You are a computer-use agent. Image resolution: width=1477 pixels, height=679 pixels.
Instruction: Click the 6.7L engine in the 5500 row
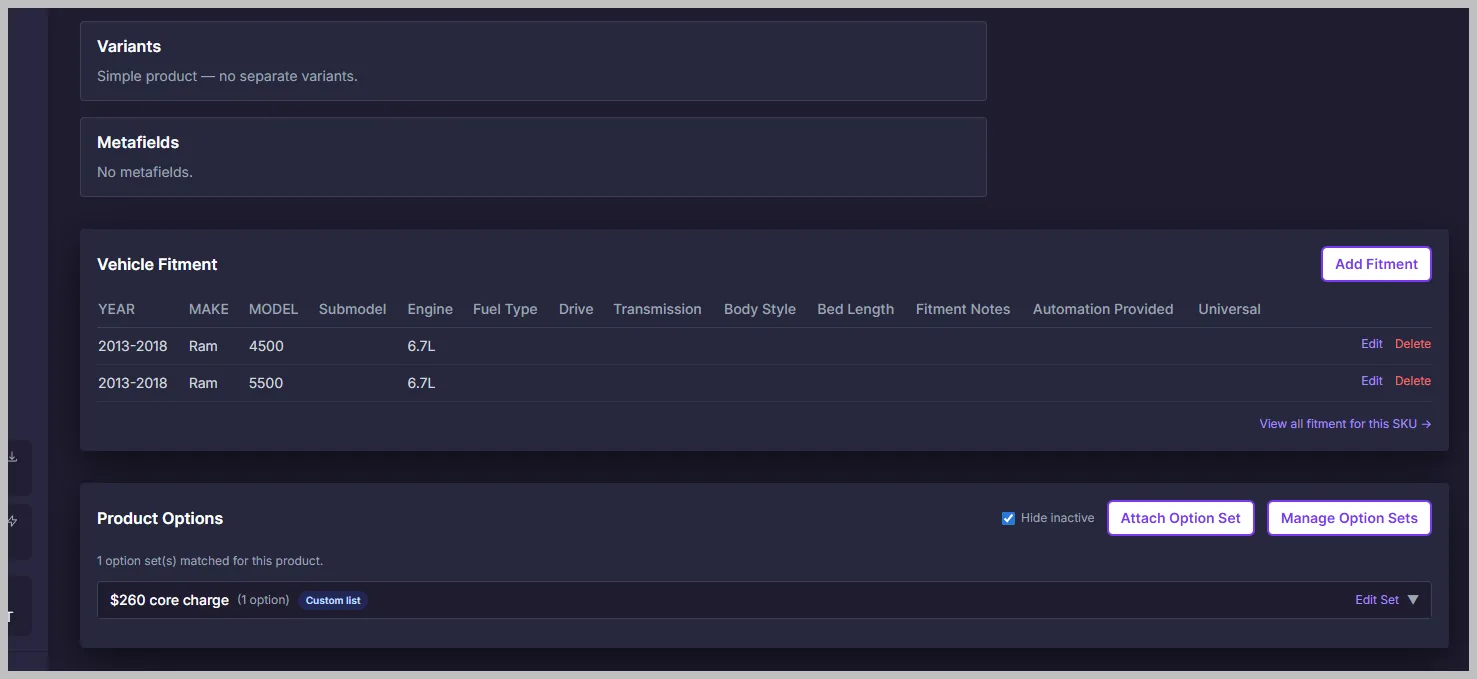(421, 383)
